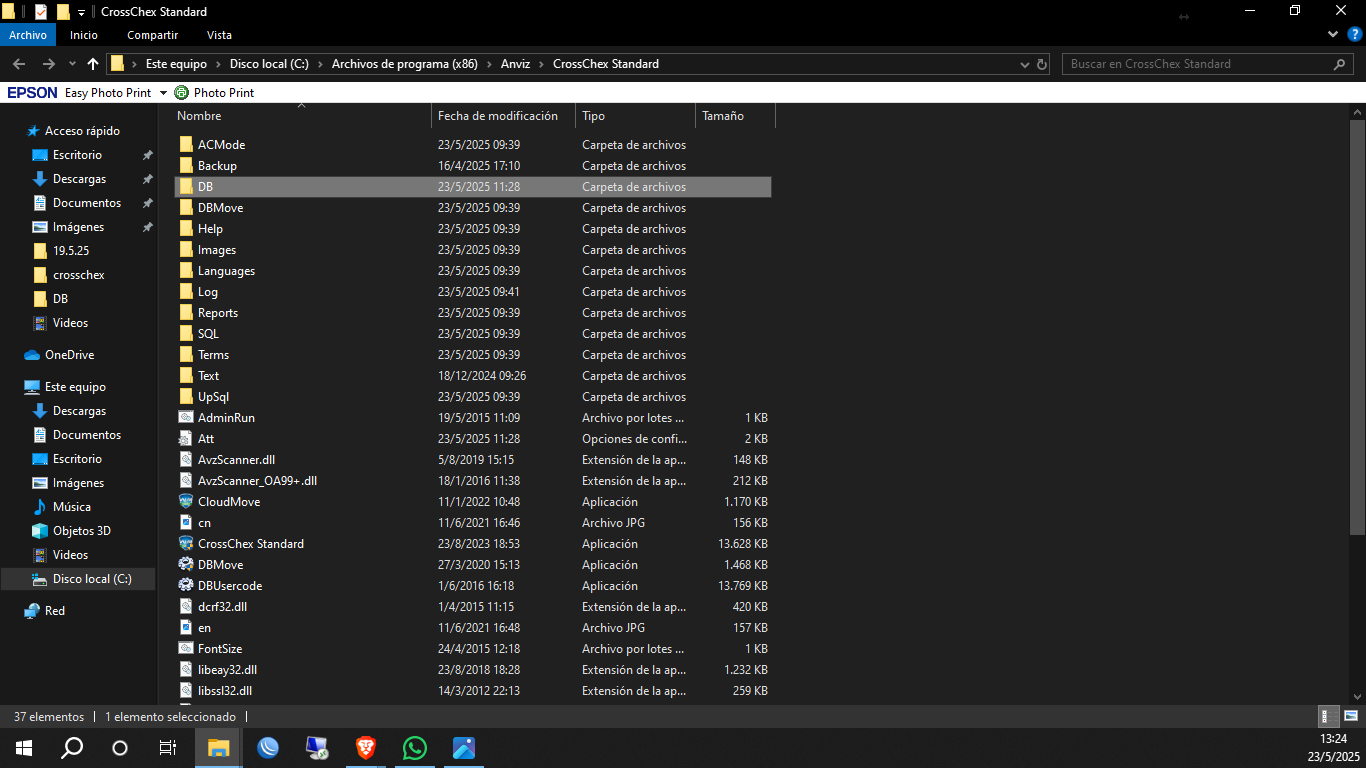The height and width of the screenshot is (768, 1366).
Task: Select the UpSql folder row
Action: (473, 397)
